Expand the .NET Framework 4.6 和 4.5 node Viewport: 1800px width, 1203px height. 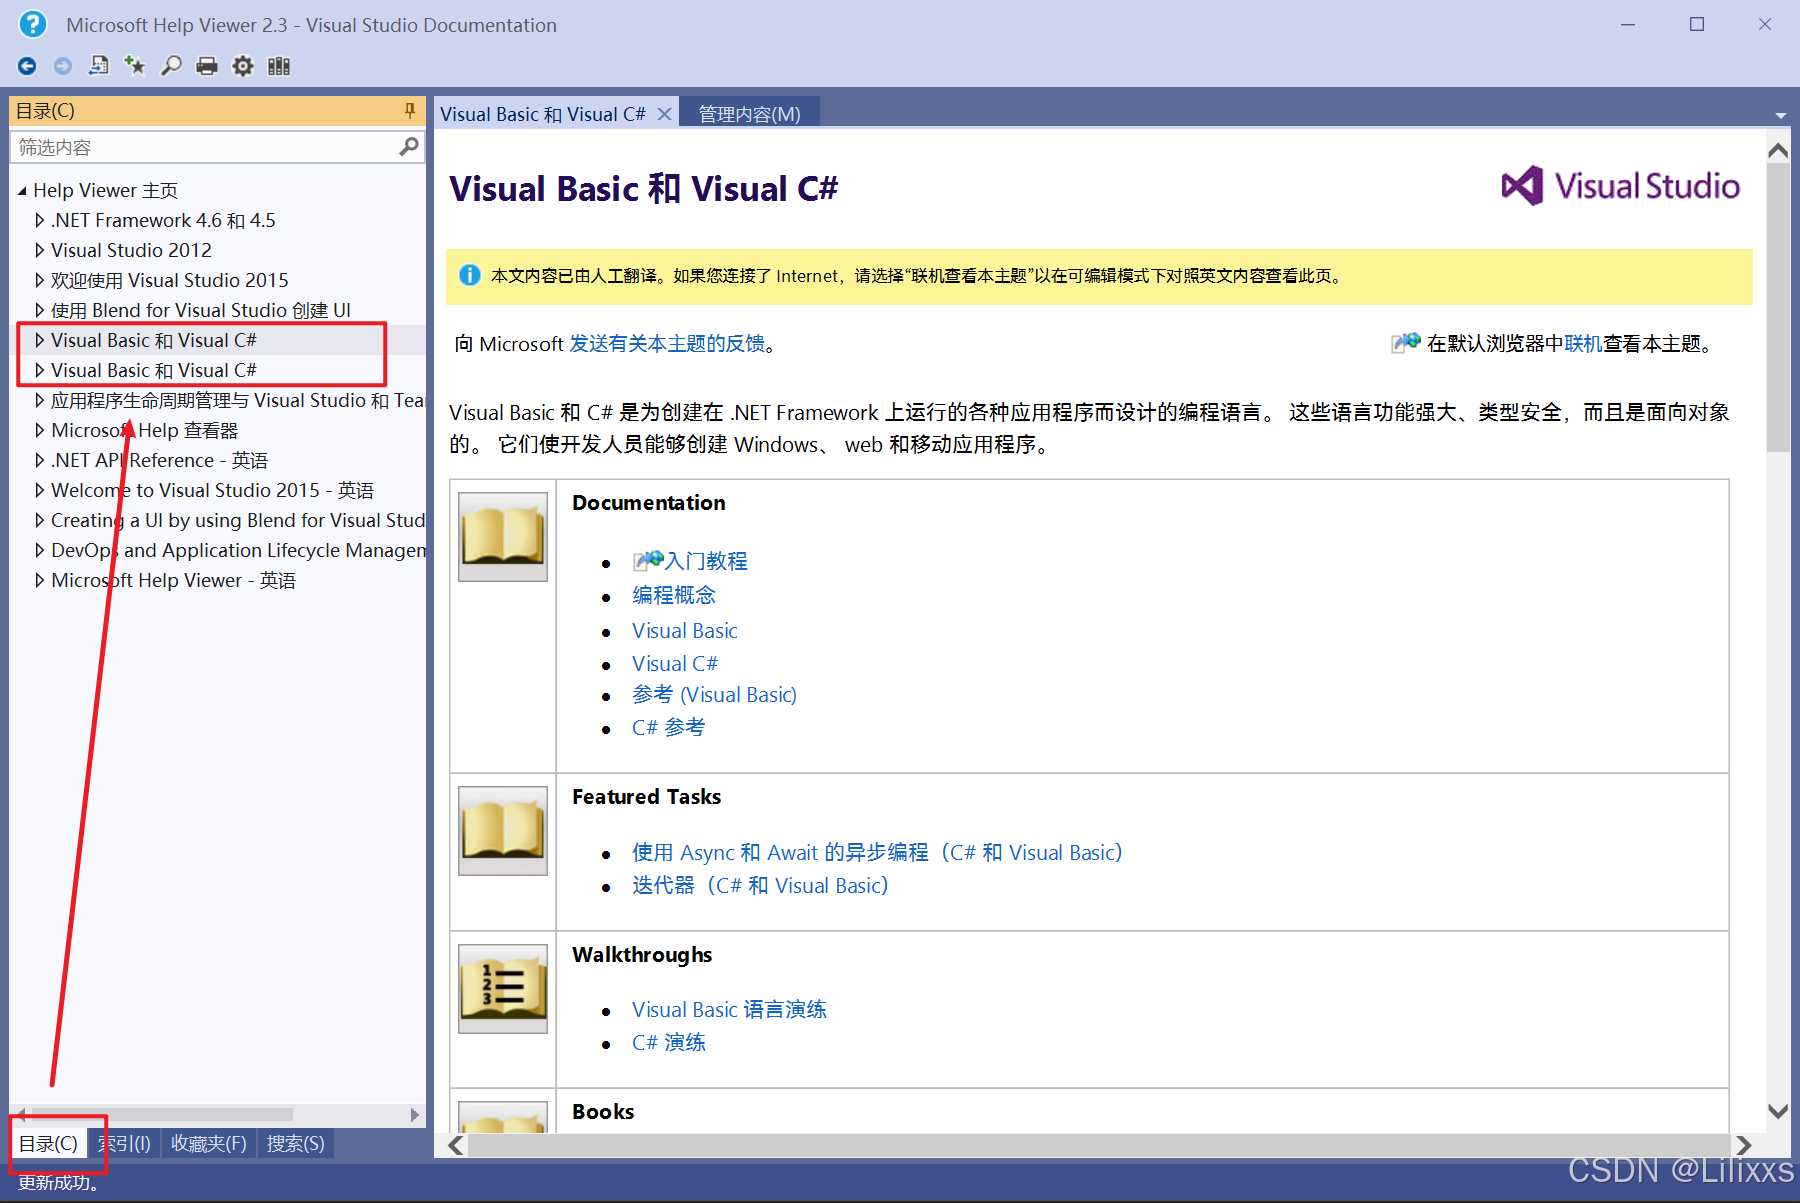tap(40, 220)
